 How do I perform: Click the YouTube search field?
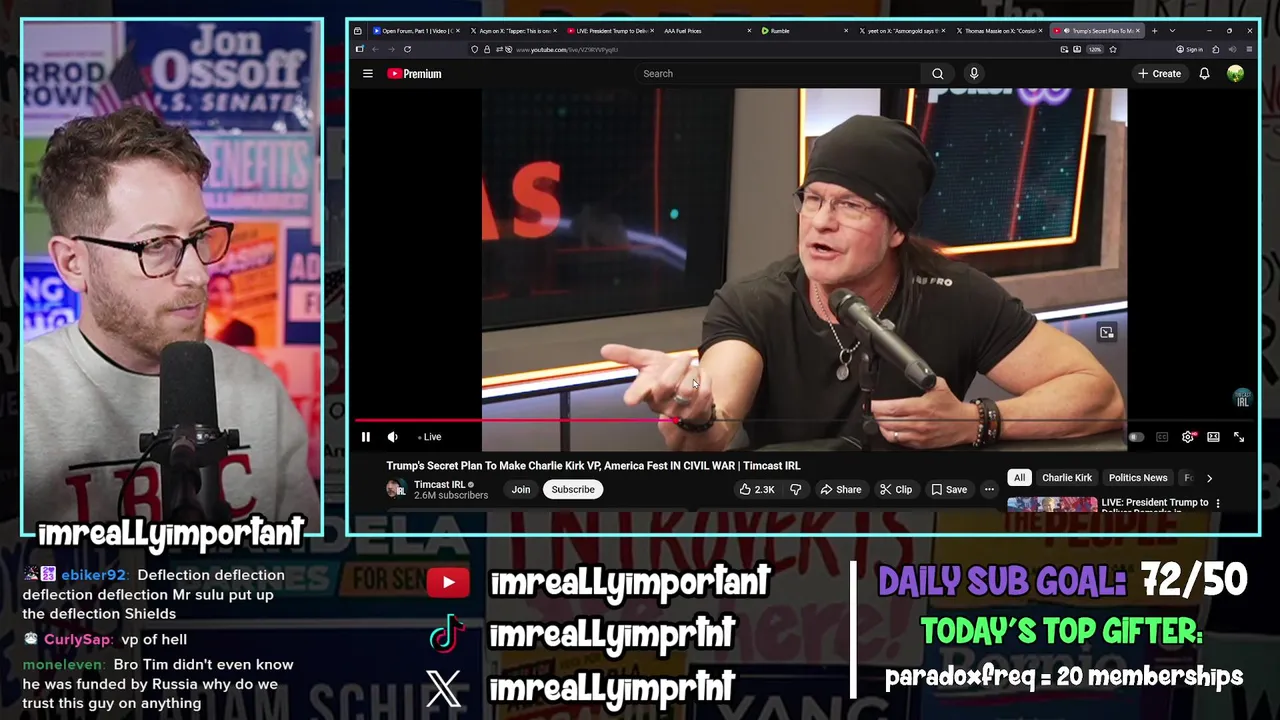tap(778, 73)
